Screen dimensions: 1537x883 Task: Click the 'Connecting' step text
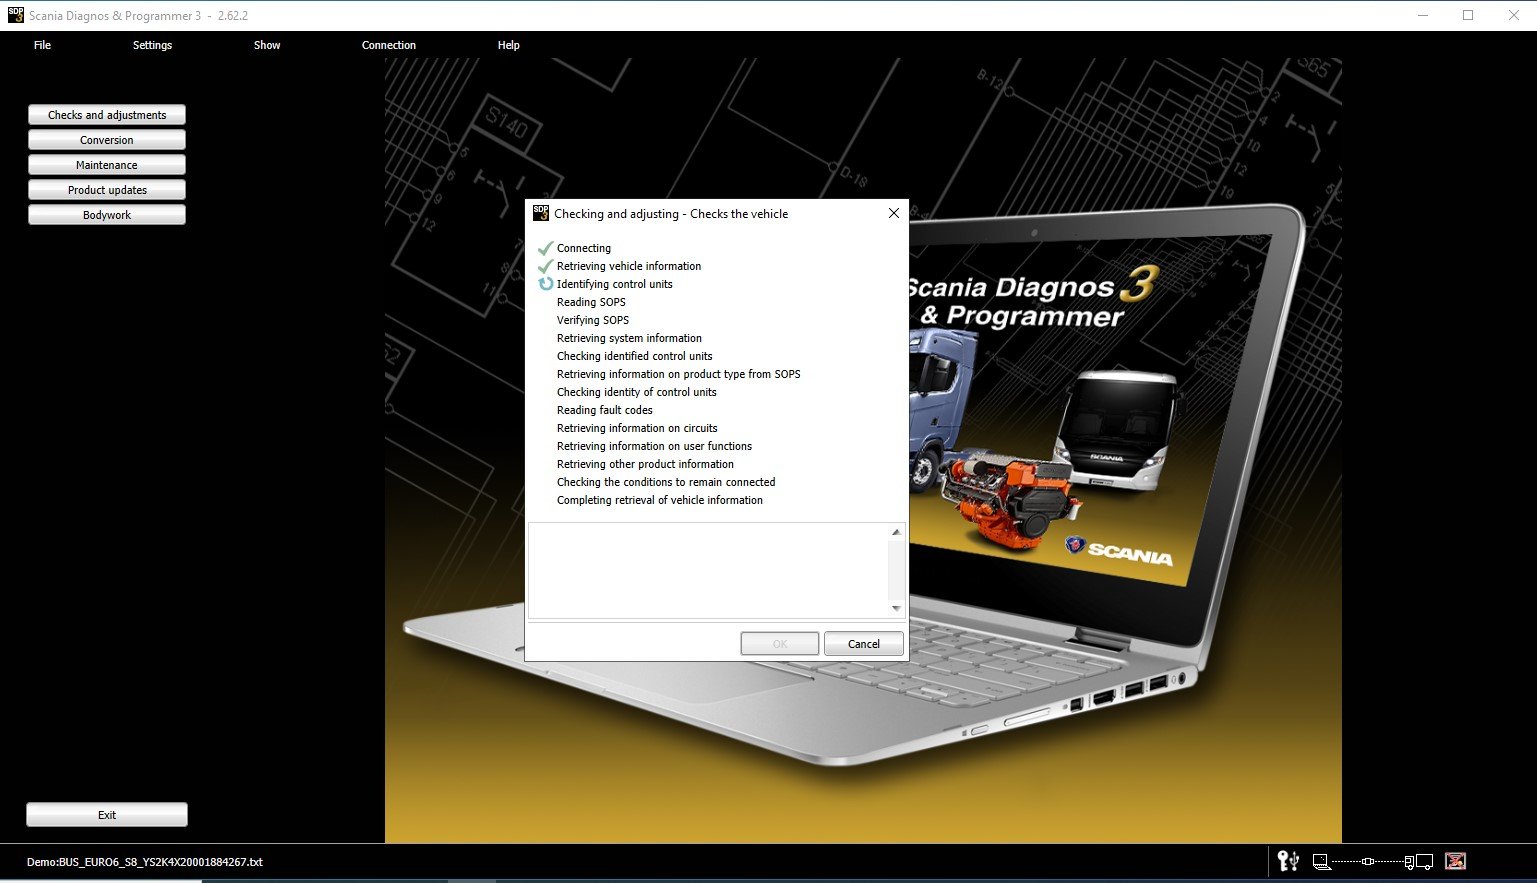[584, 248]
